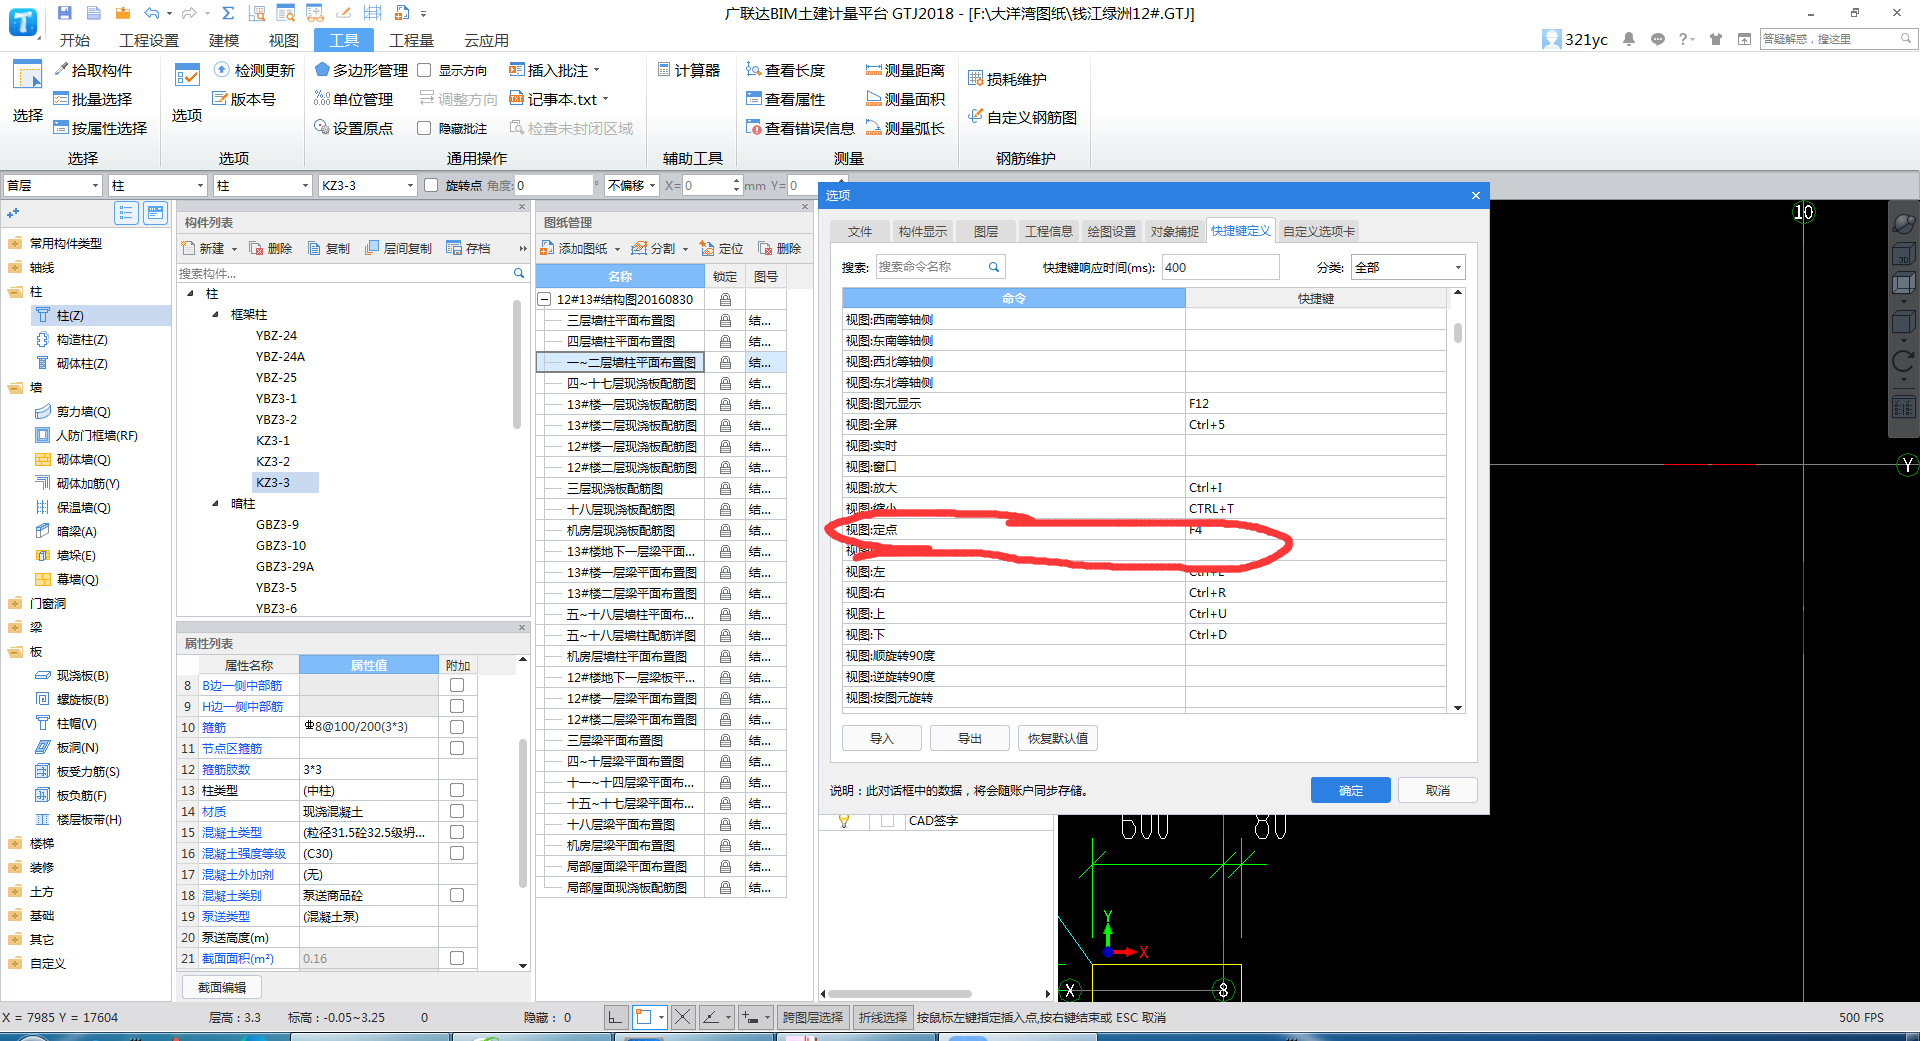Switch to the 工程设置 ribbon tab
The width and height of the screenshot is (1920, 1041).
click(x=149, y=40)
